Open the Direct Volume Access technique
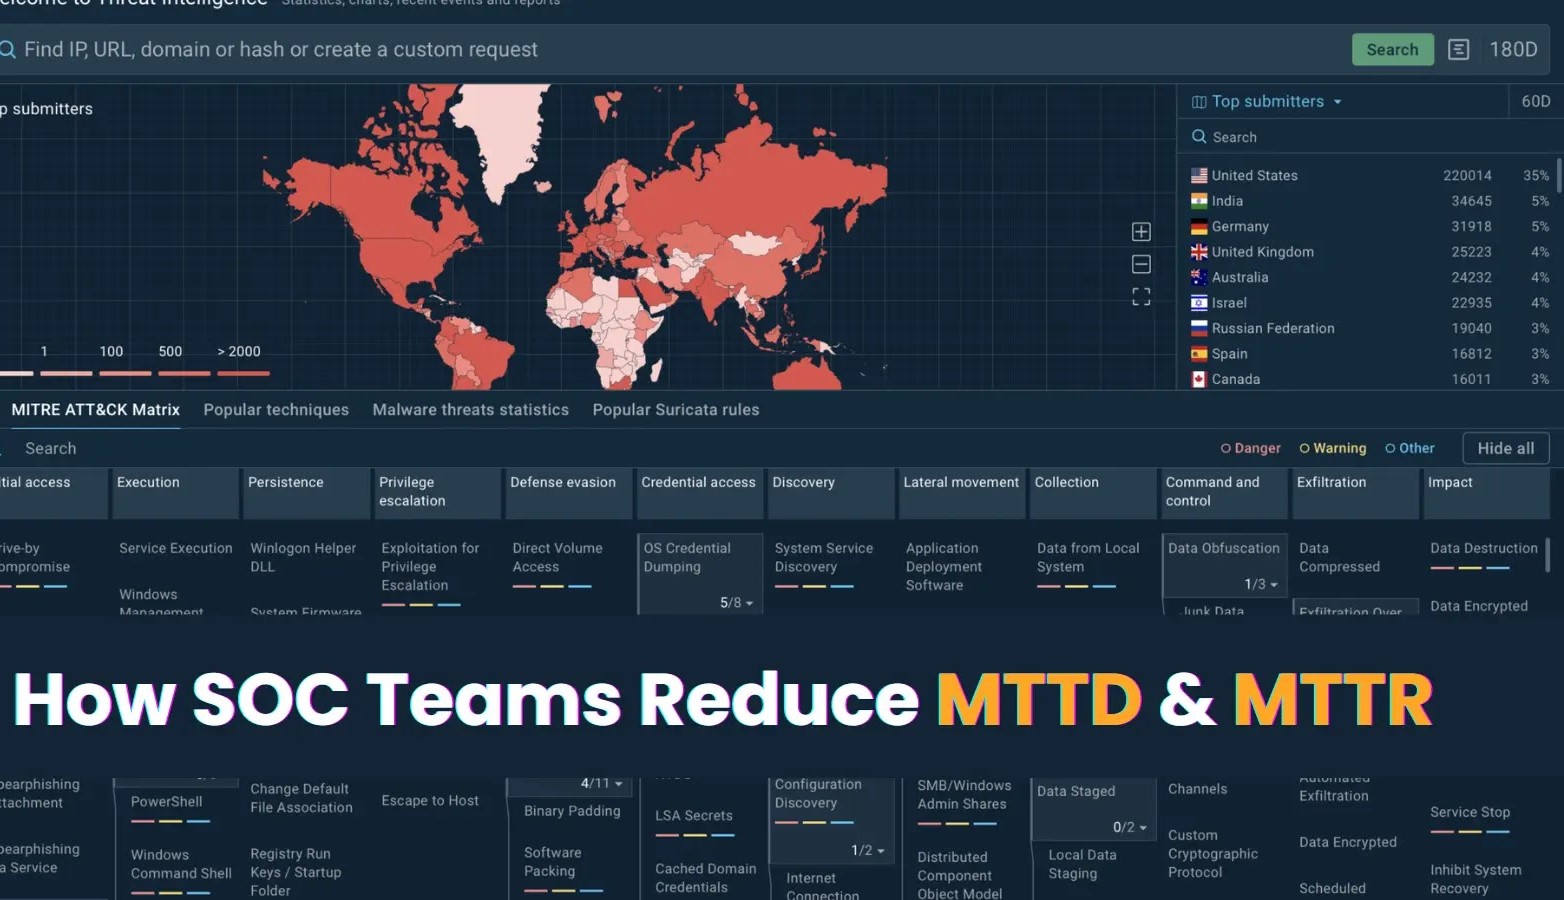1564x900 pixels. click(x=557, y=557)
